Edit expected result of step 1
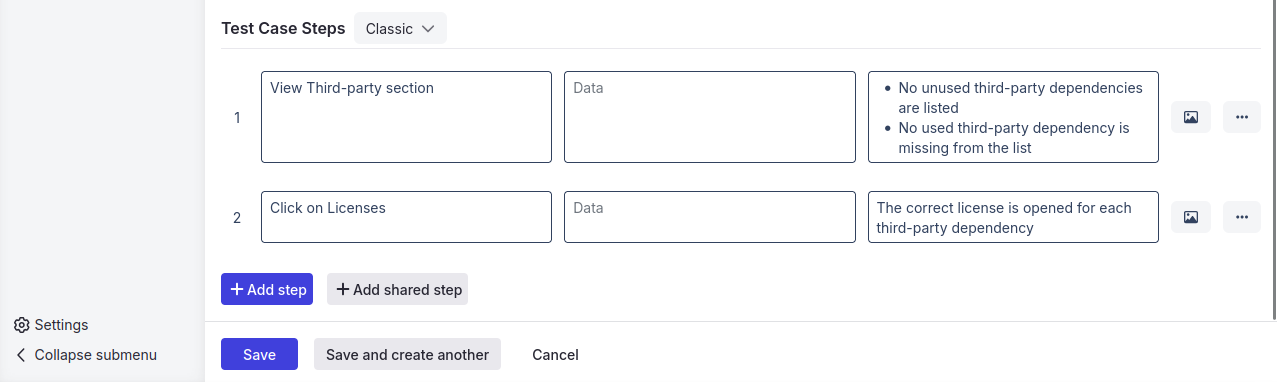This screenshot has height=382, width=1277. click(x=1013, y=117)
